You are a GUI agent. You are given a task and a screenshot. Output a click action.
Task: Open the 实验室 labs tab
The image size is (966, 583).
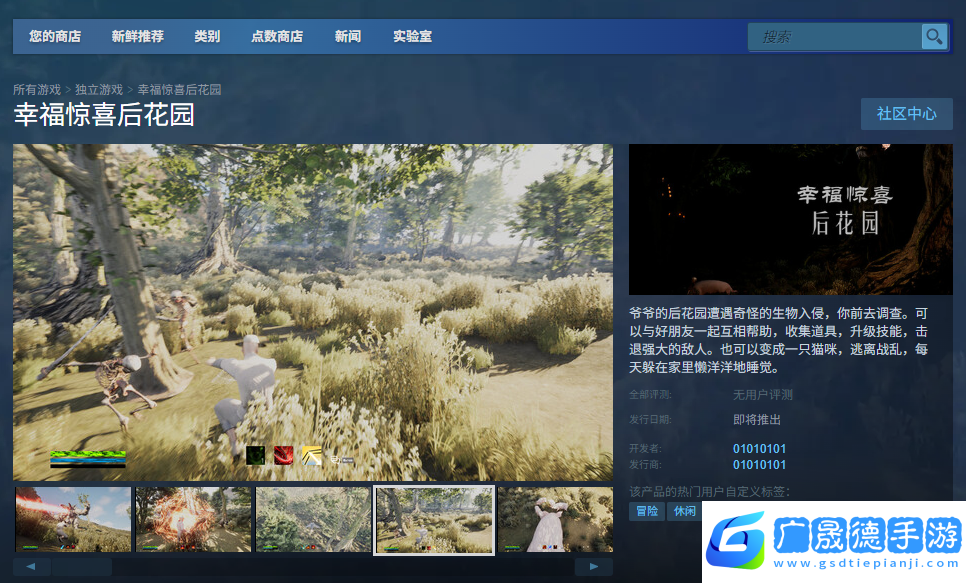[412, 37]
